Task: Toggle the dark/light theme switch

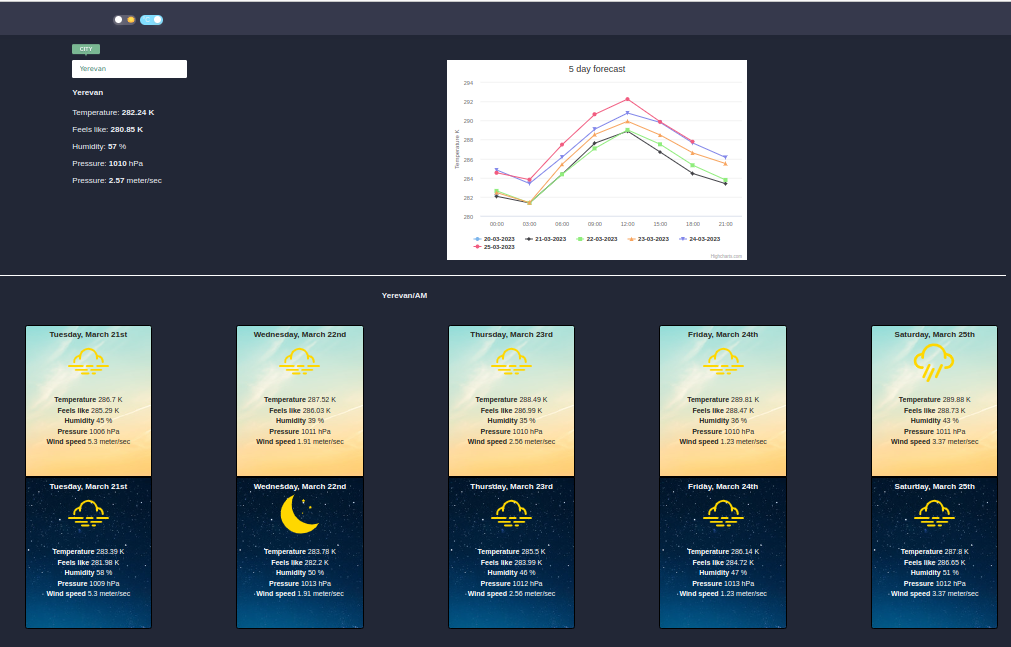Action: coord(122,19)
